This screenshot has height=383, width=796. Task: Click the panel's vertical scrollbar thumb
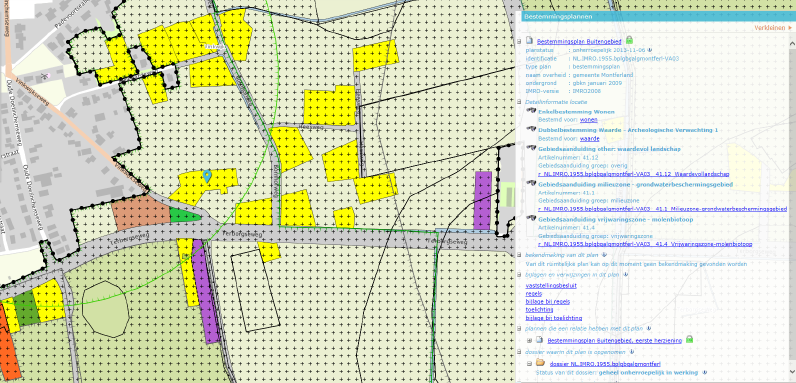[x=792, y=203]
